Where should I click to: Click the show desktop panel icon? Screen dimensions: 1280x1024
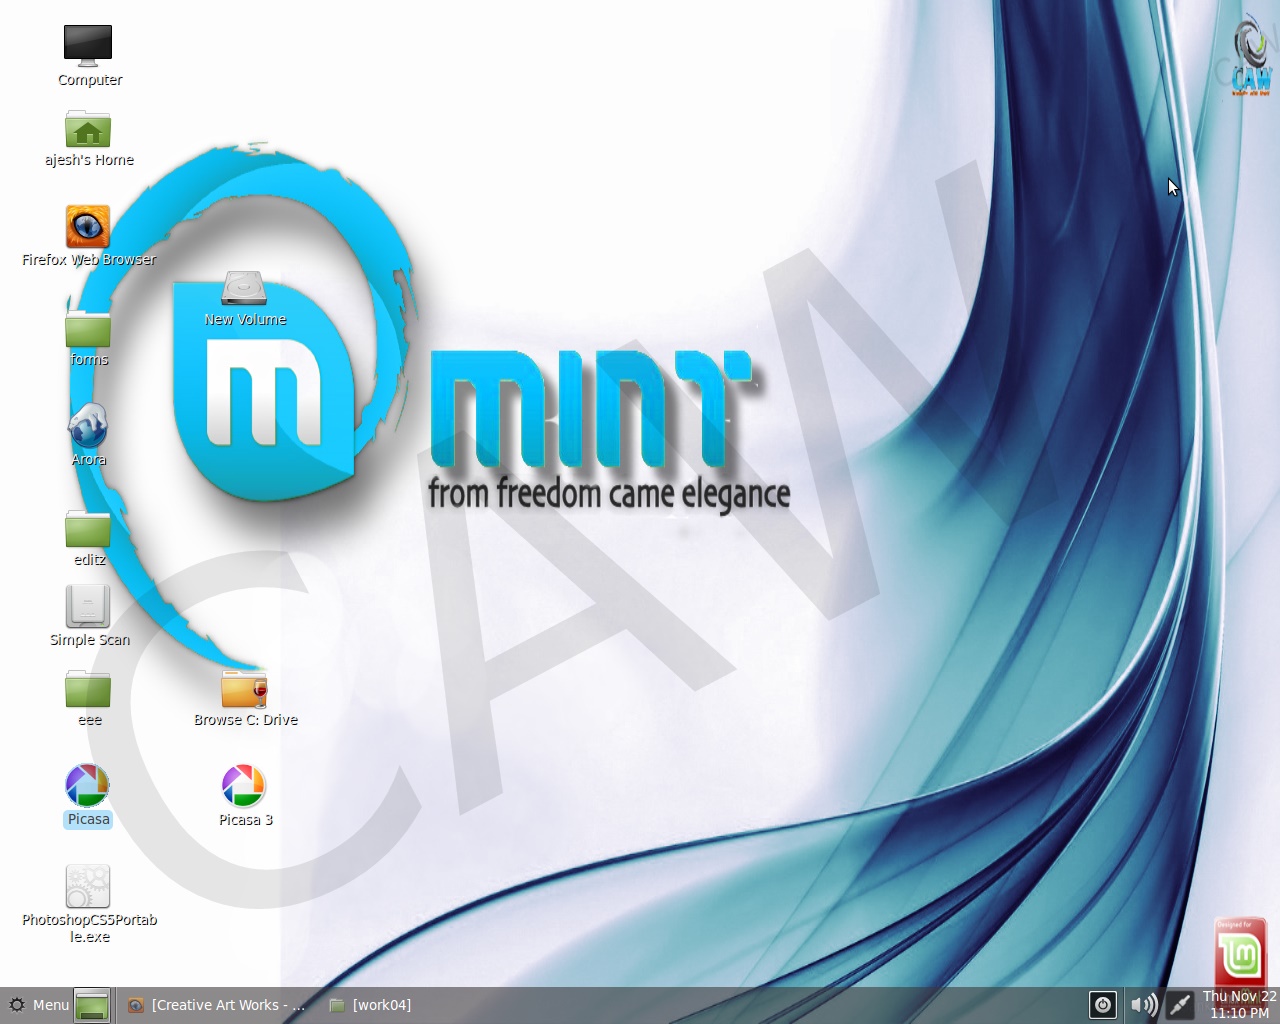(x=92, y=1005)
